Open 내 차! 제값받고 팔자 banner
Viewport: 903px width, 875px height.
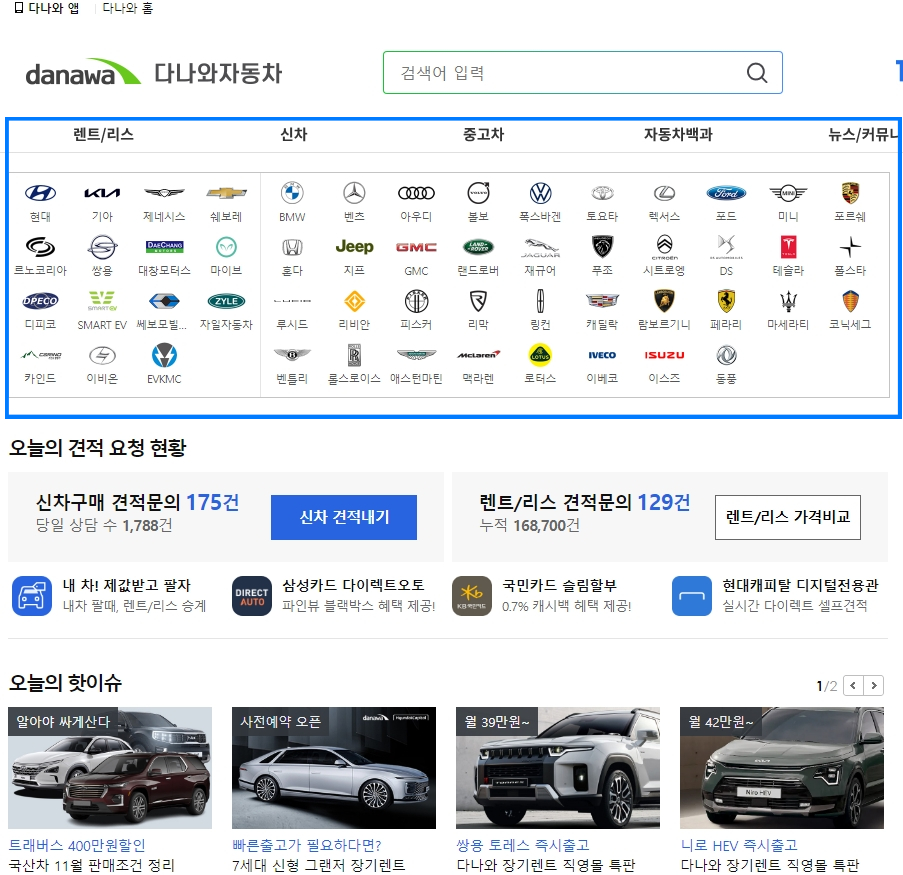pos(109,596)
